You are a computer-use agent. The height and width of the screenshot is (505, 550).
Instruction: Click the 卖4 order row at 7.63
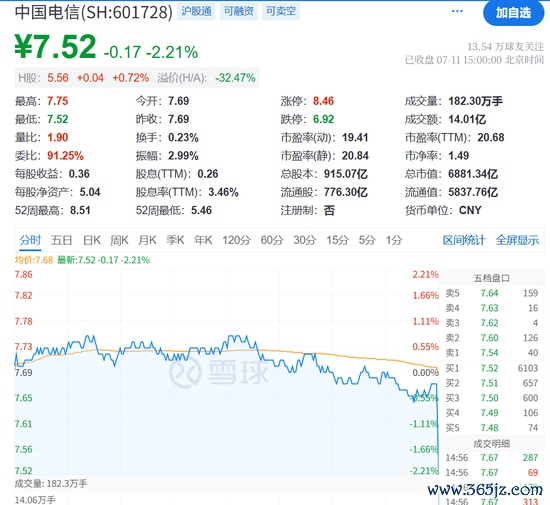pyautogui.click(x=491, y=308)
